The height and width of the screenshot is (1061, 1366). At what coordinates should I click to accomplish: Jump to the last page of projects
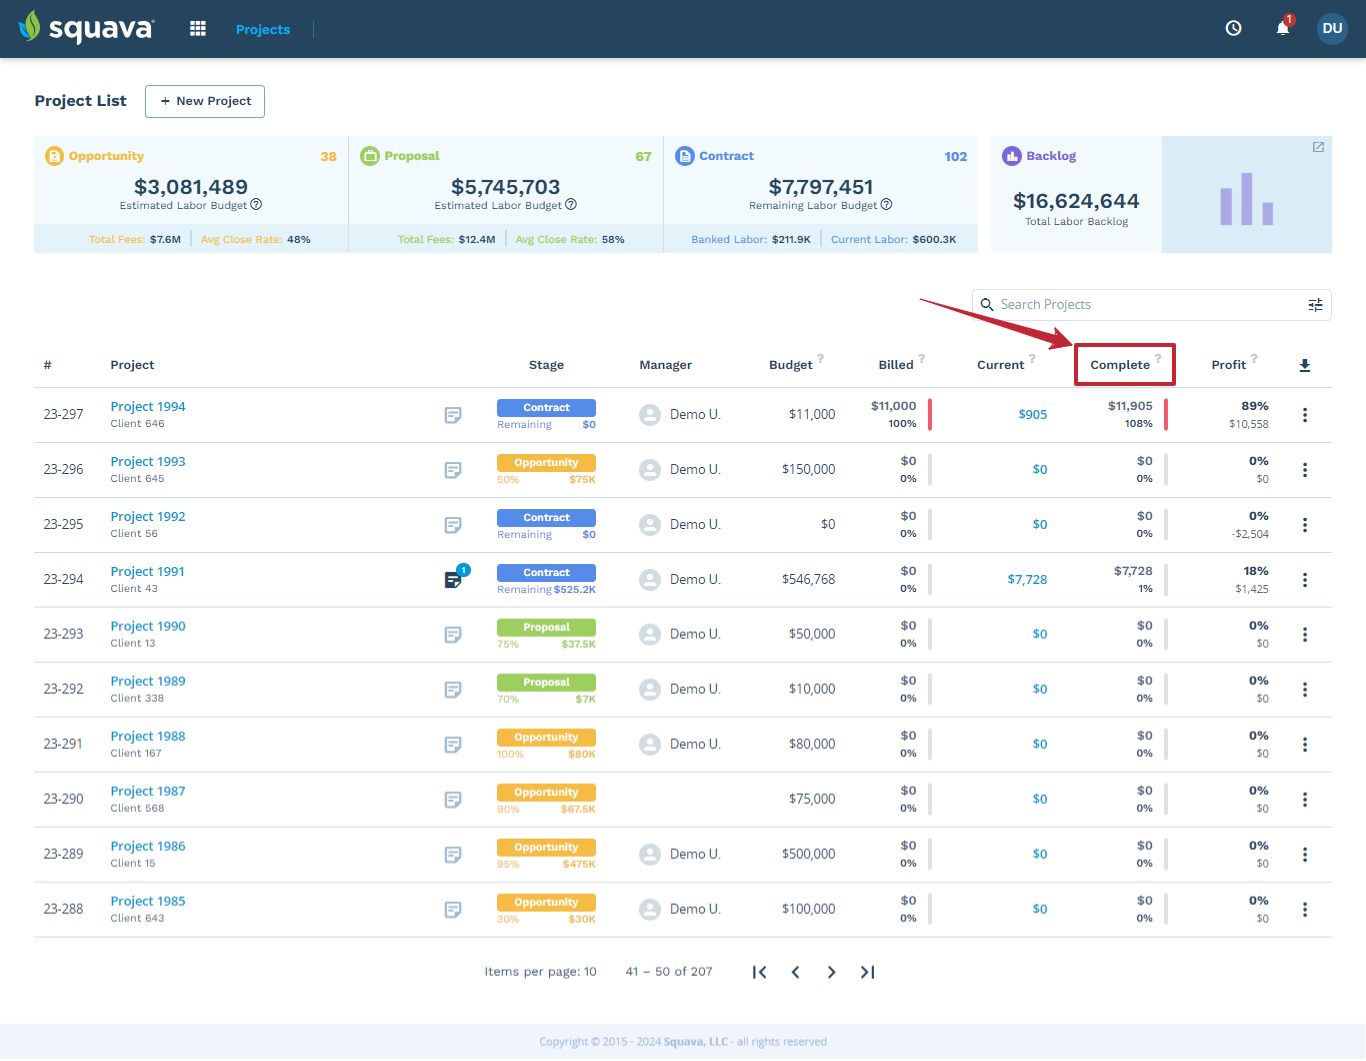click(x=867, y=971)
